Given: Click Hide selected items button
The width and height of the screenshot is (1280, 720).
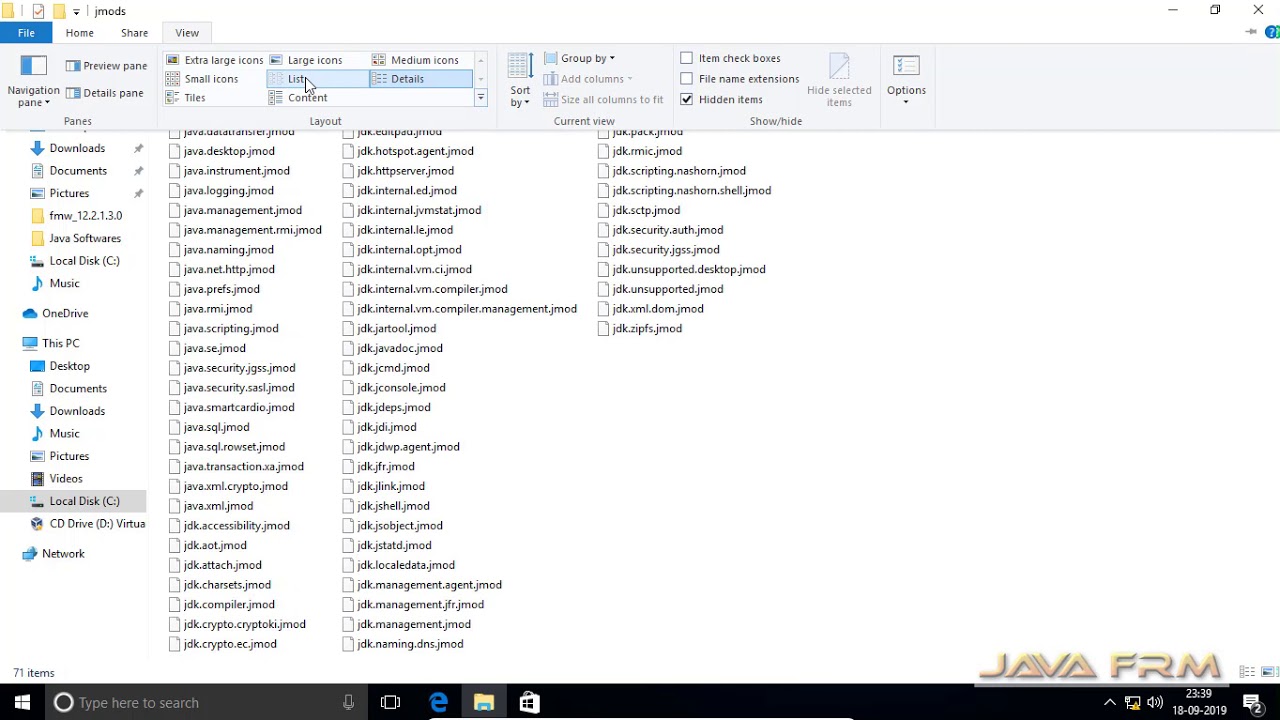Looking at the screenshot, I should (x=839, y=81).
